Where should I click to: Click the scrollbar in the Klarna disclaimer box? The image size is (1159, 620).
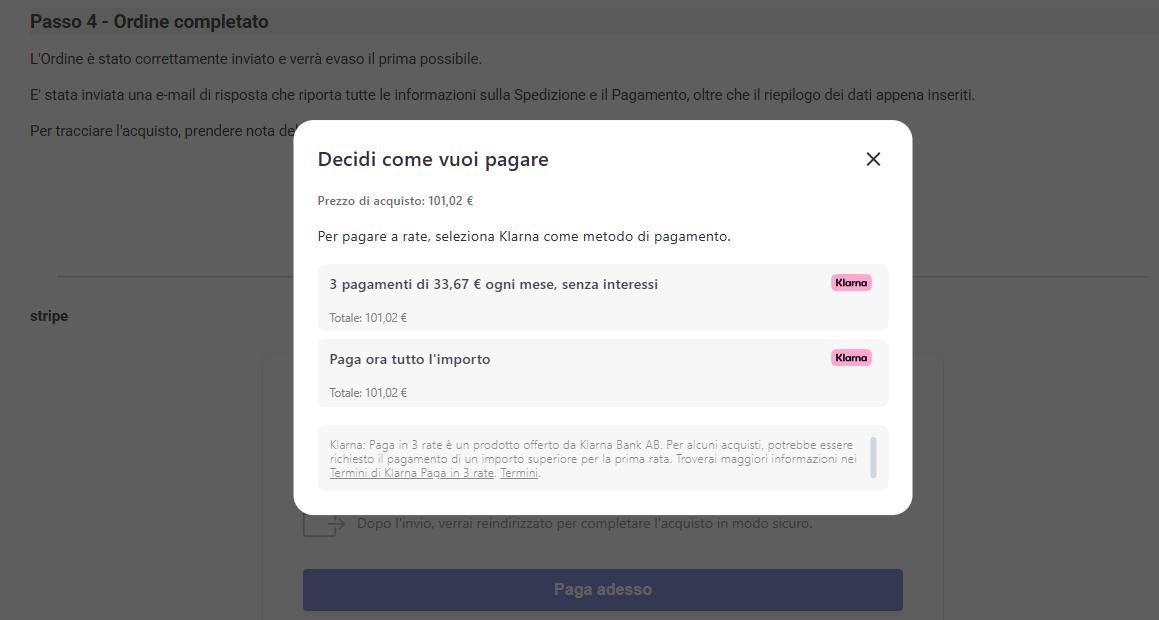[x=873, y=457]
